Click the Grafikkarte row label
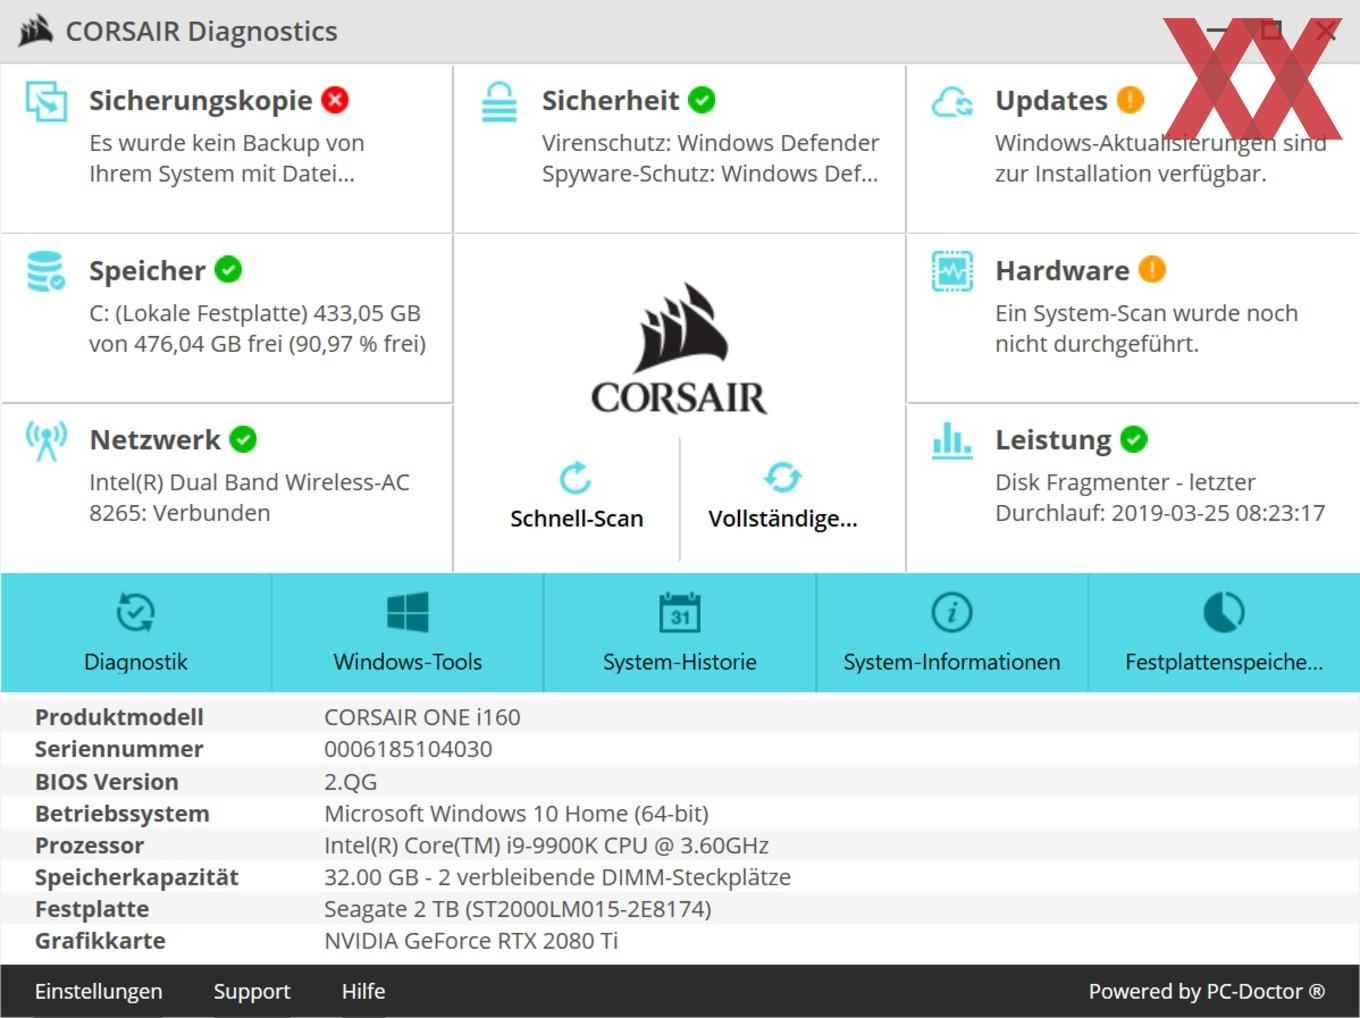 pos(100,941)
